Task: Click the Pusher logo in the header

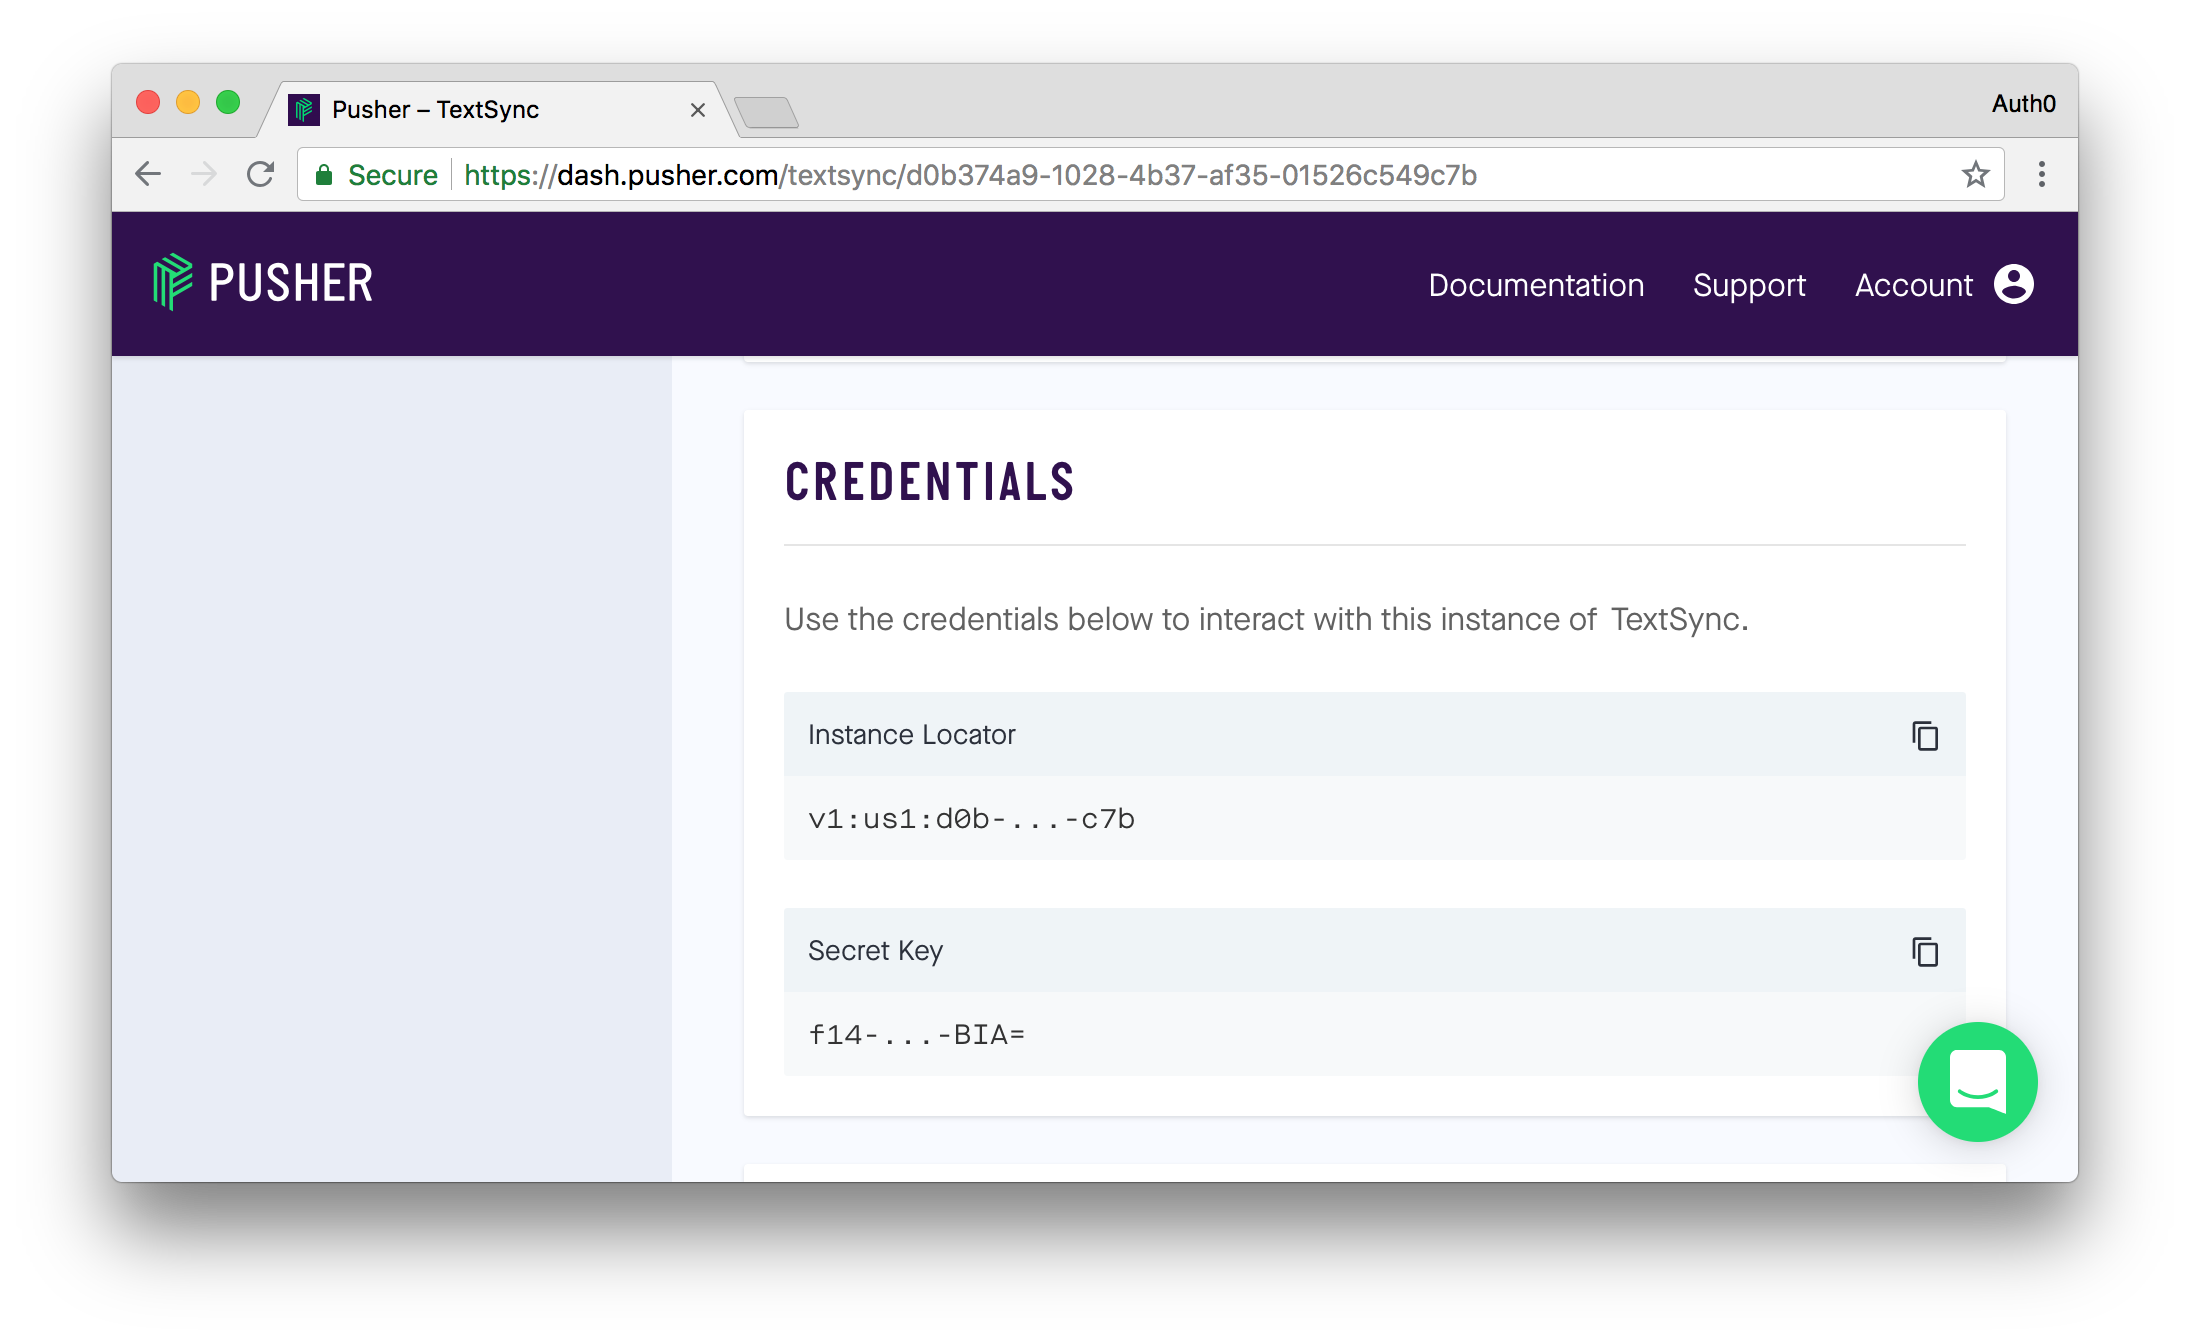Action: 263,283
